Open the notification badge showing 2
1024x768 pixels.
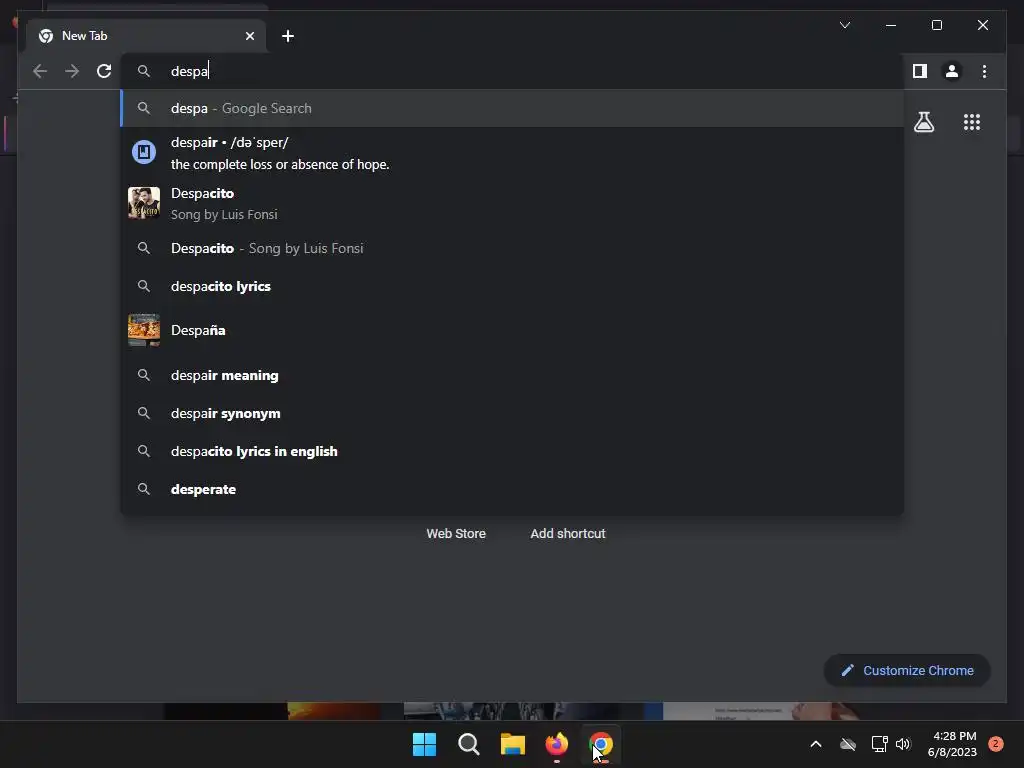(996, 744)
